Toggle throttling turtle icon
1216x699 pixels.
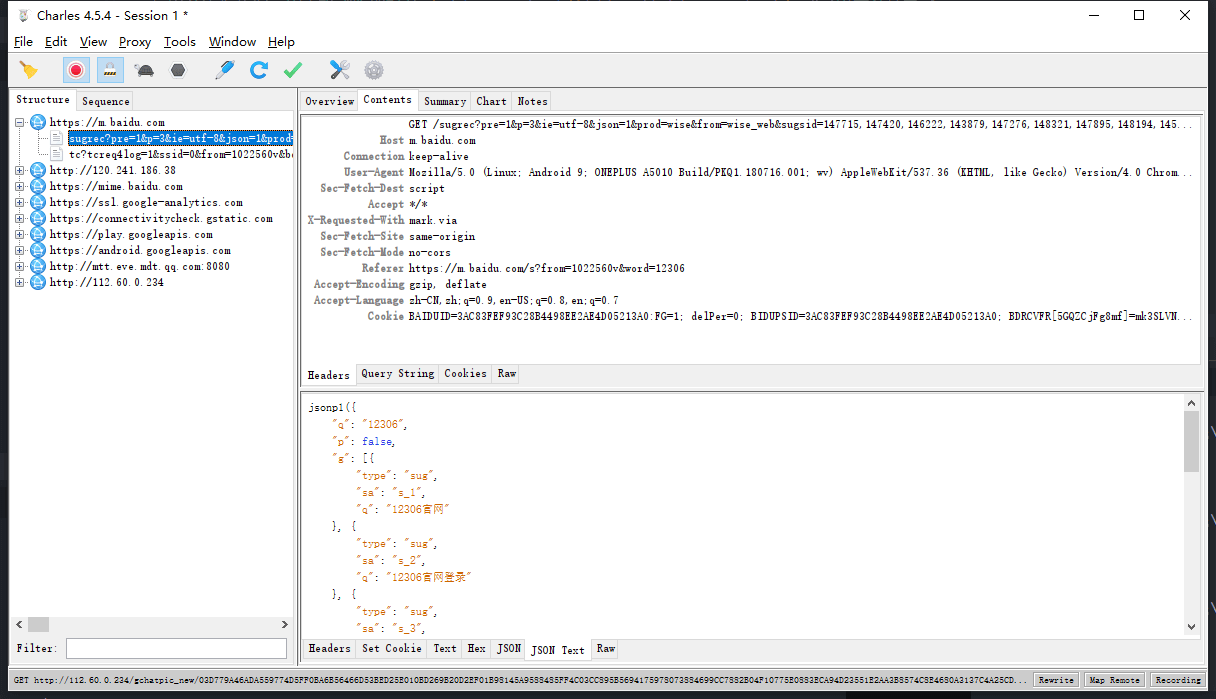pos(145,70)
